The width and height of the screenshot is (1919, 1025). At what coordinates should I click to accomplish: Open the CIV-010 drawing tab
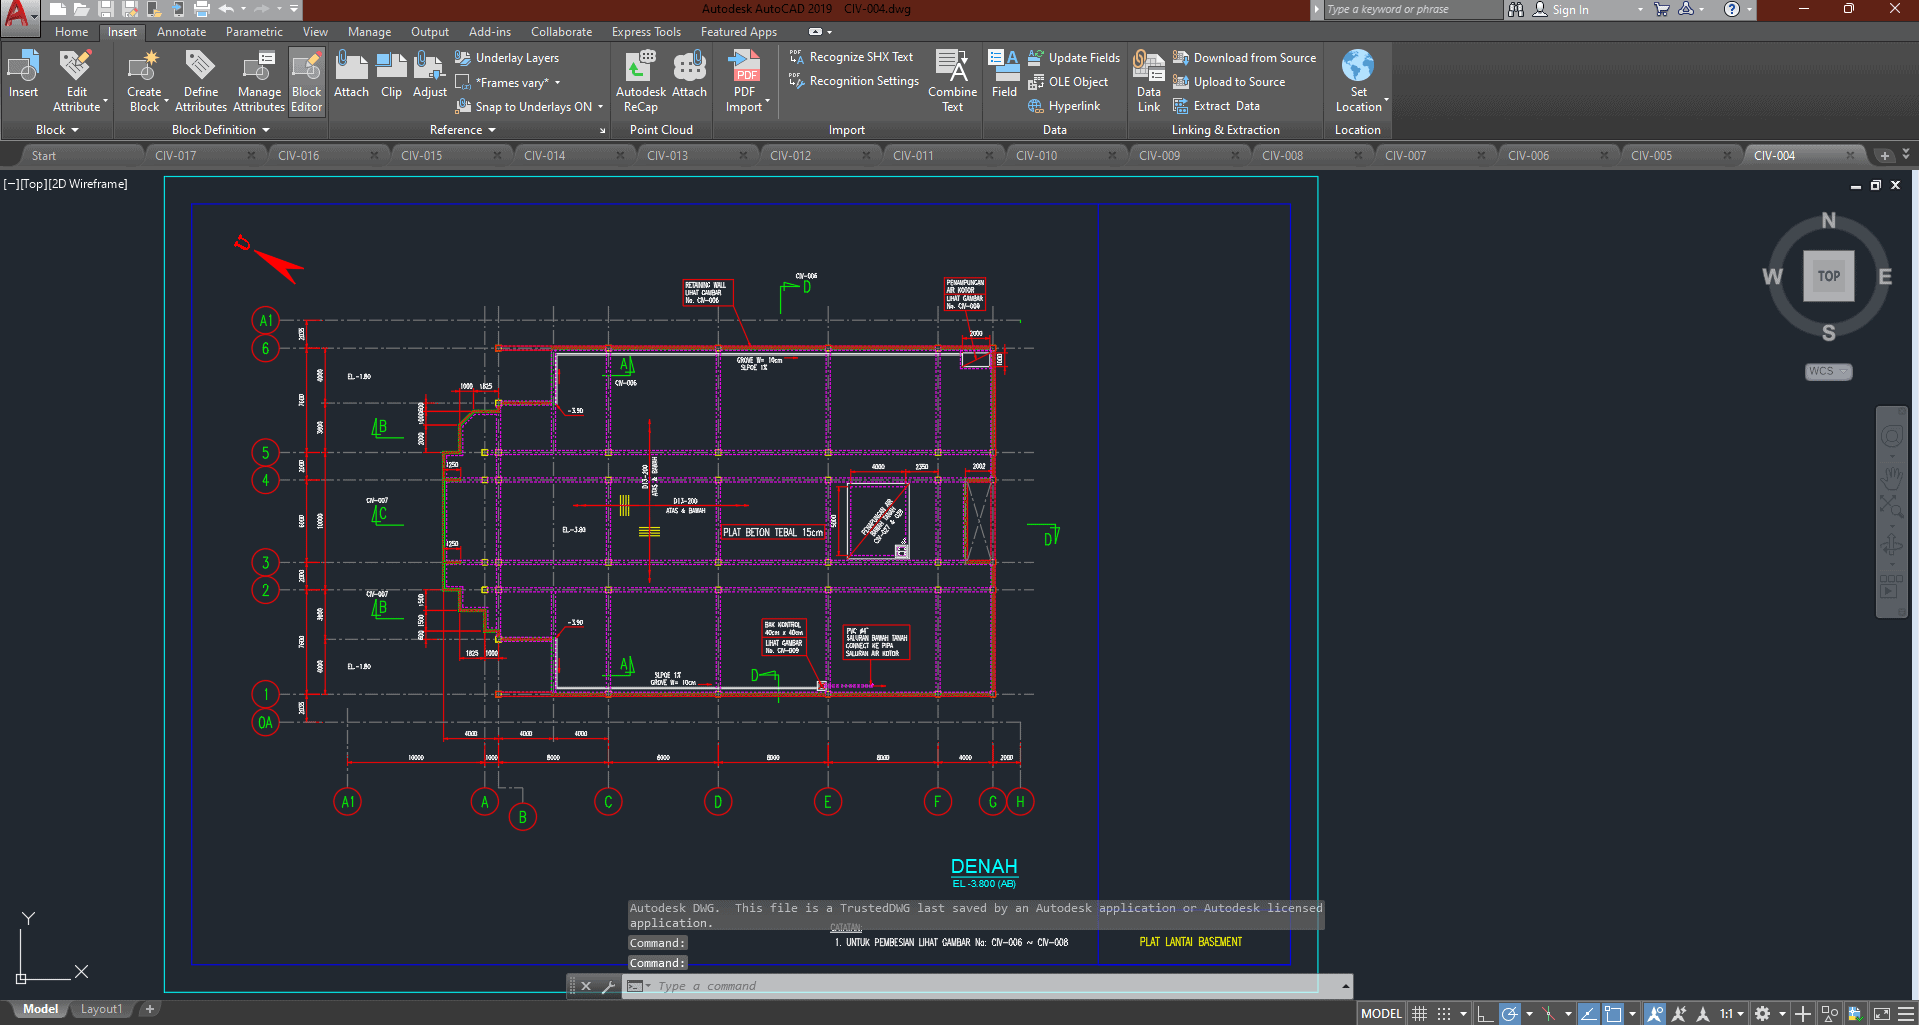[1036, 156]
